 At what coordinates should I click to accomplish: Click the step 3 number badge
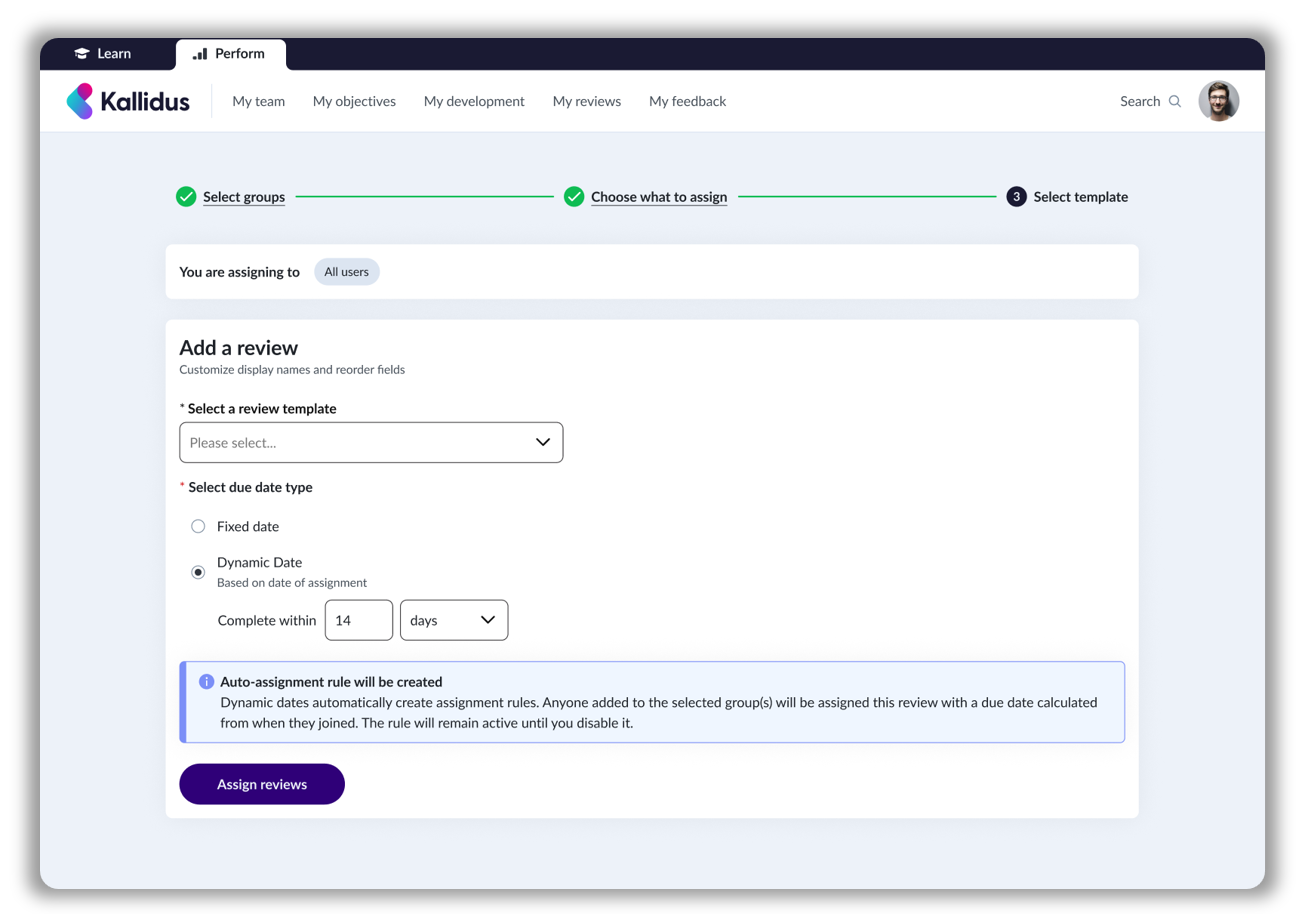point(1016,197)
